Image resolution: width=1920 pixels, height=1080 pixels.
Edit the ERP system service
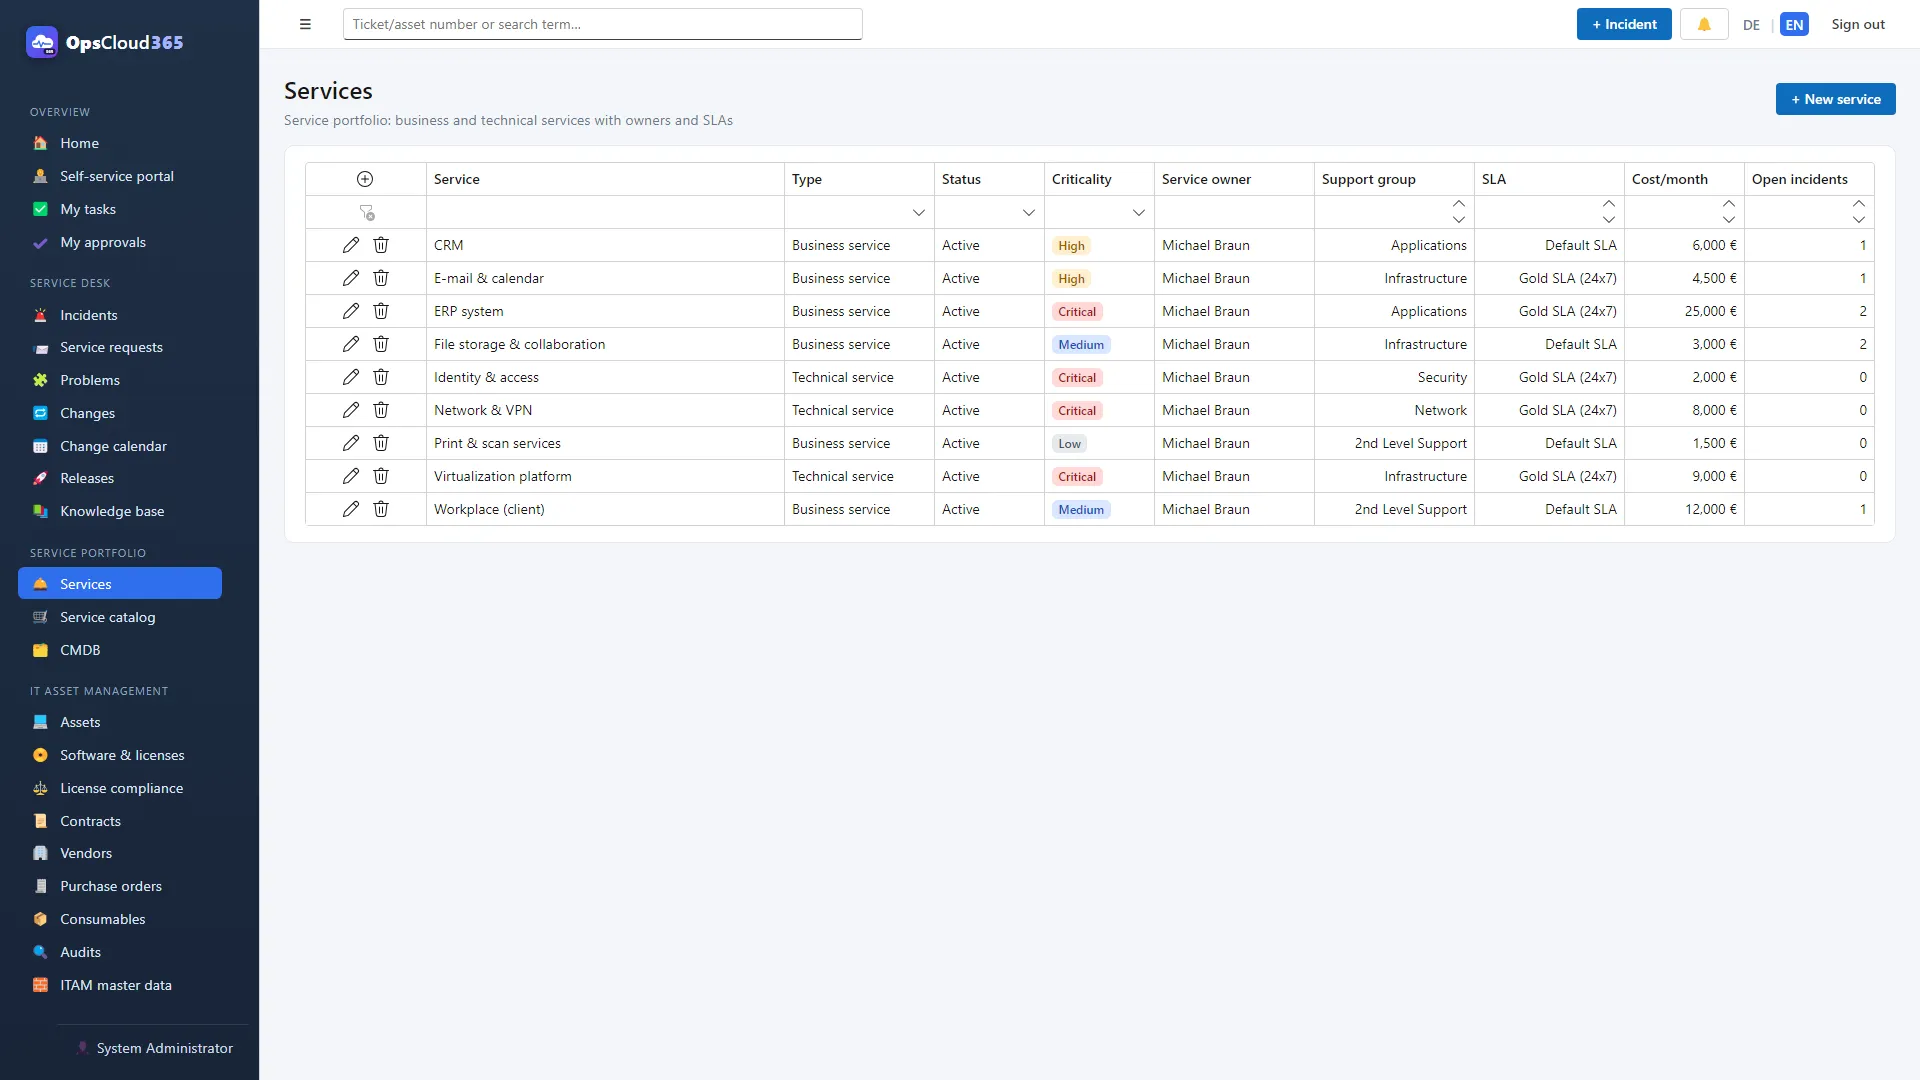click(351, 311)
